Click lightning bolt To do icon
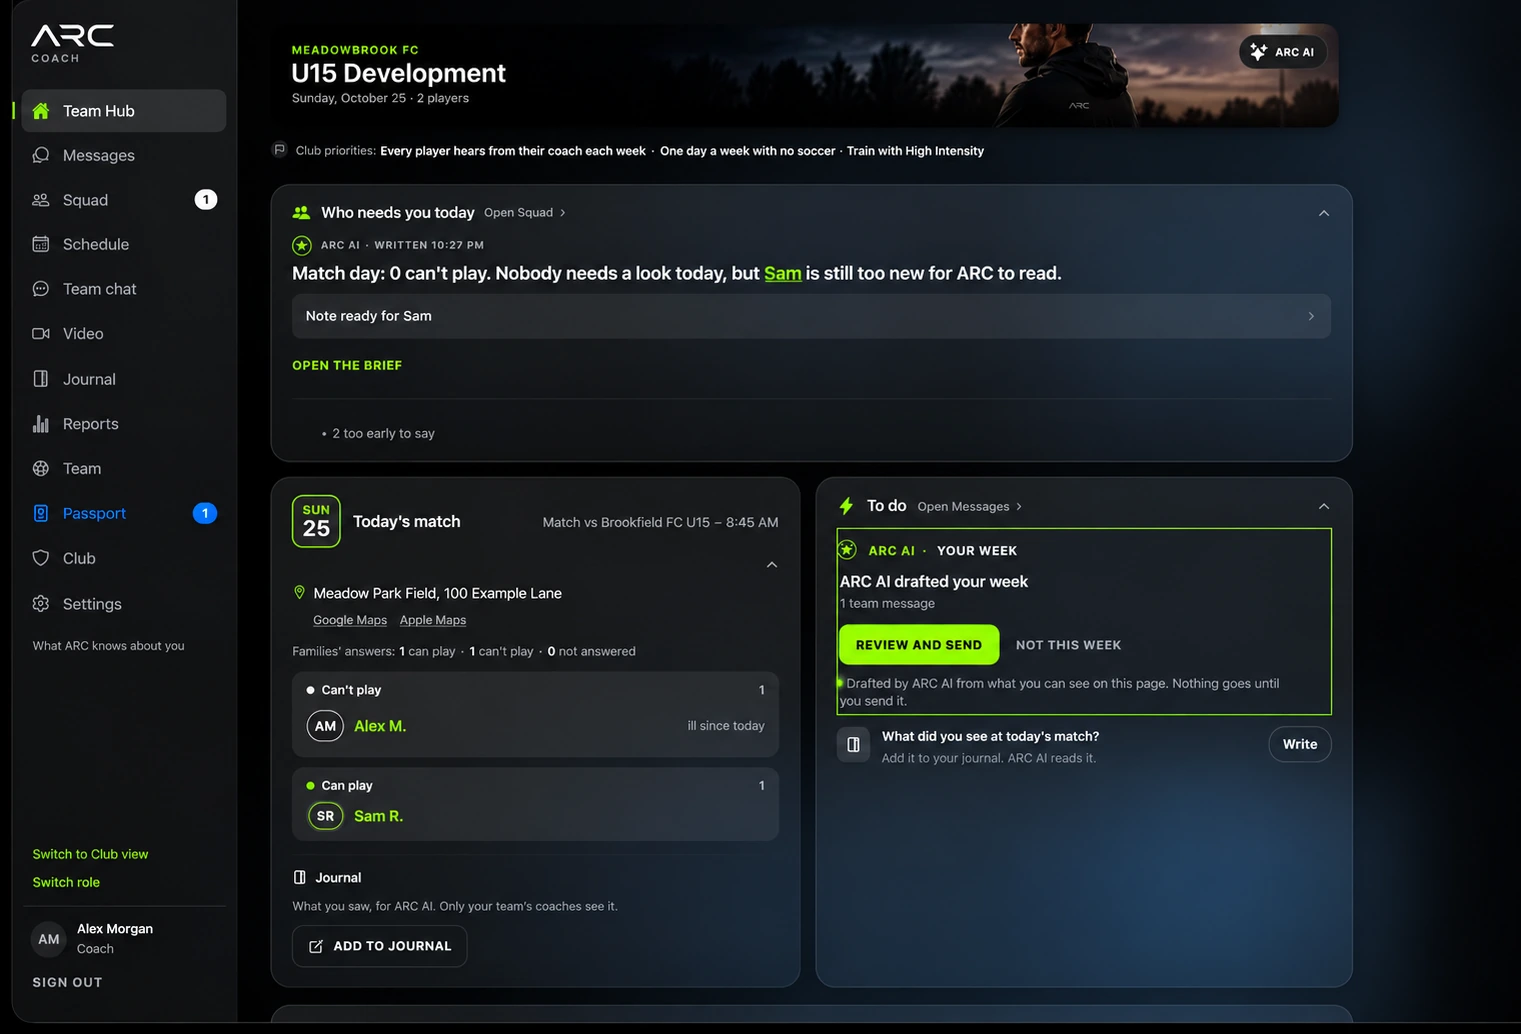 pyautogui.click(x=846, y=506)
